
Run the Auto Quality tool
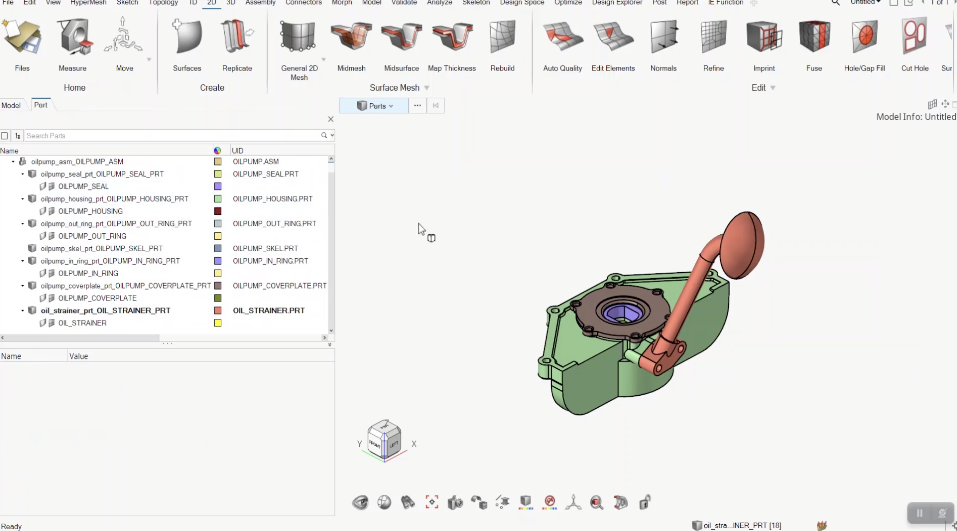562,46
